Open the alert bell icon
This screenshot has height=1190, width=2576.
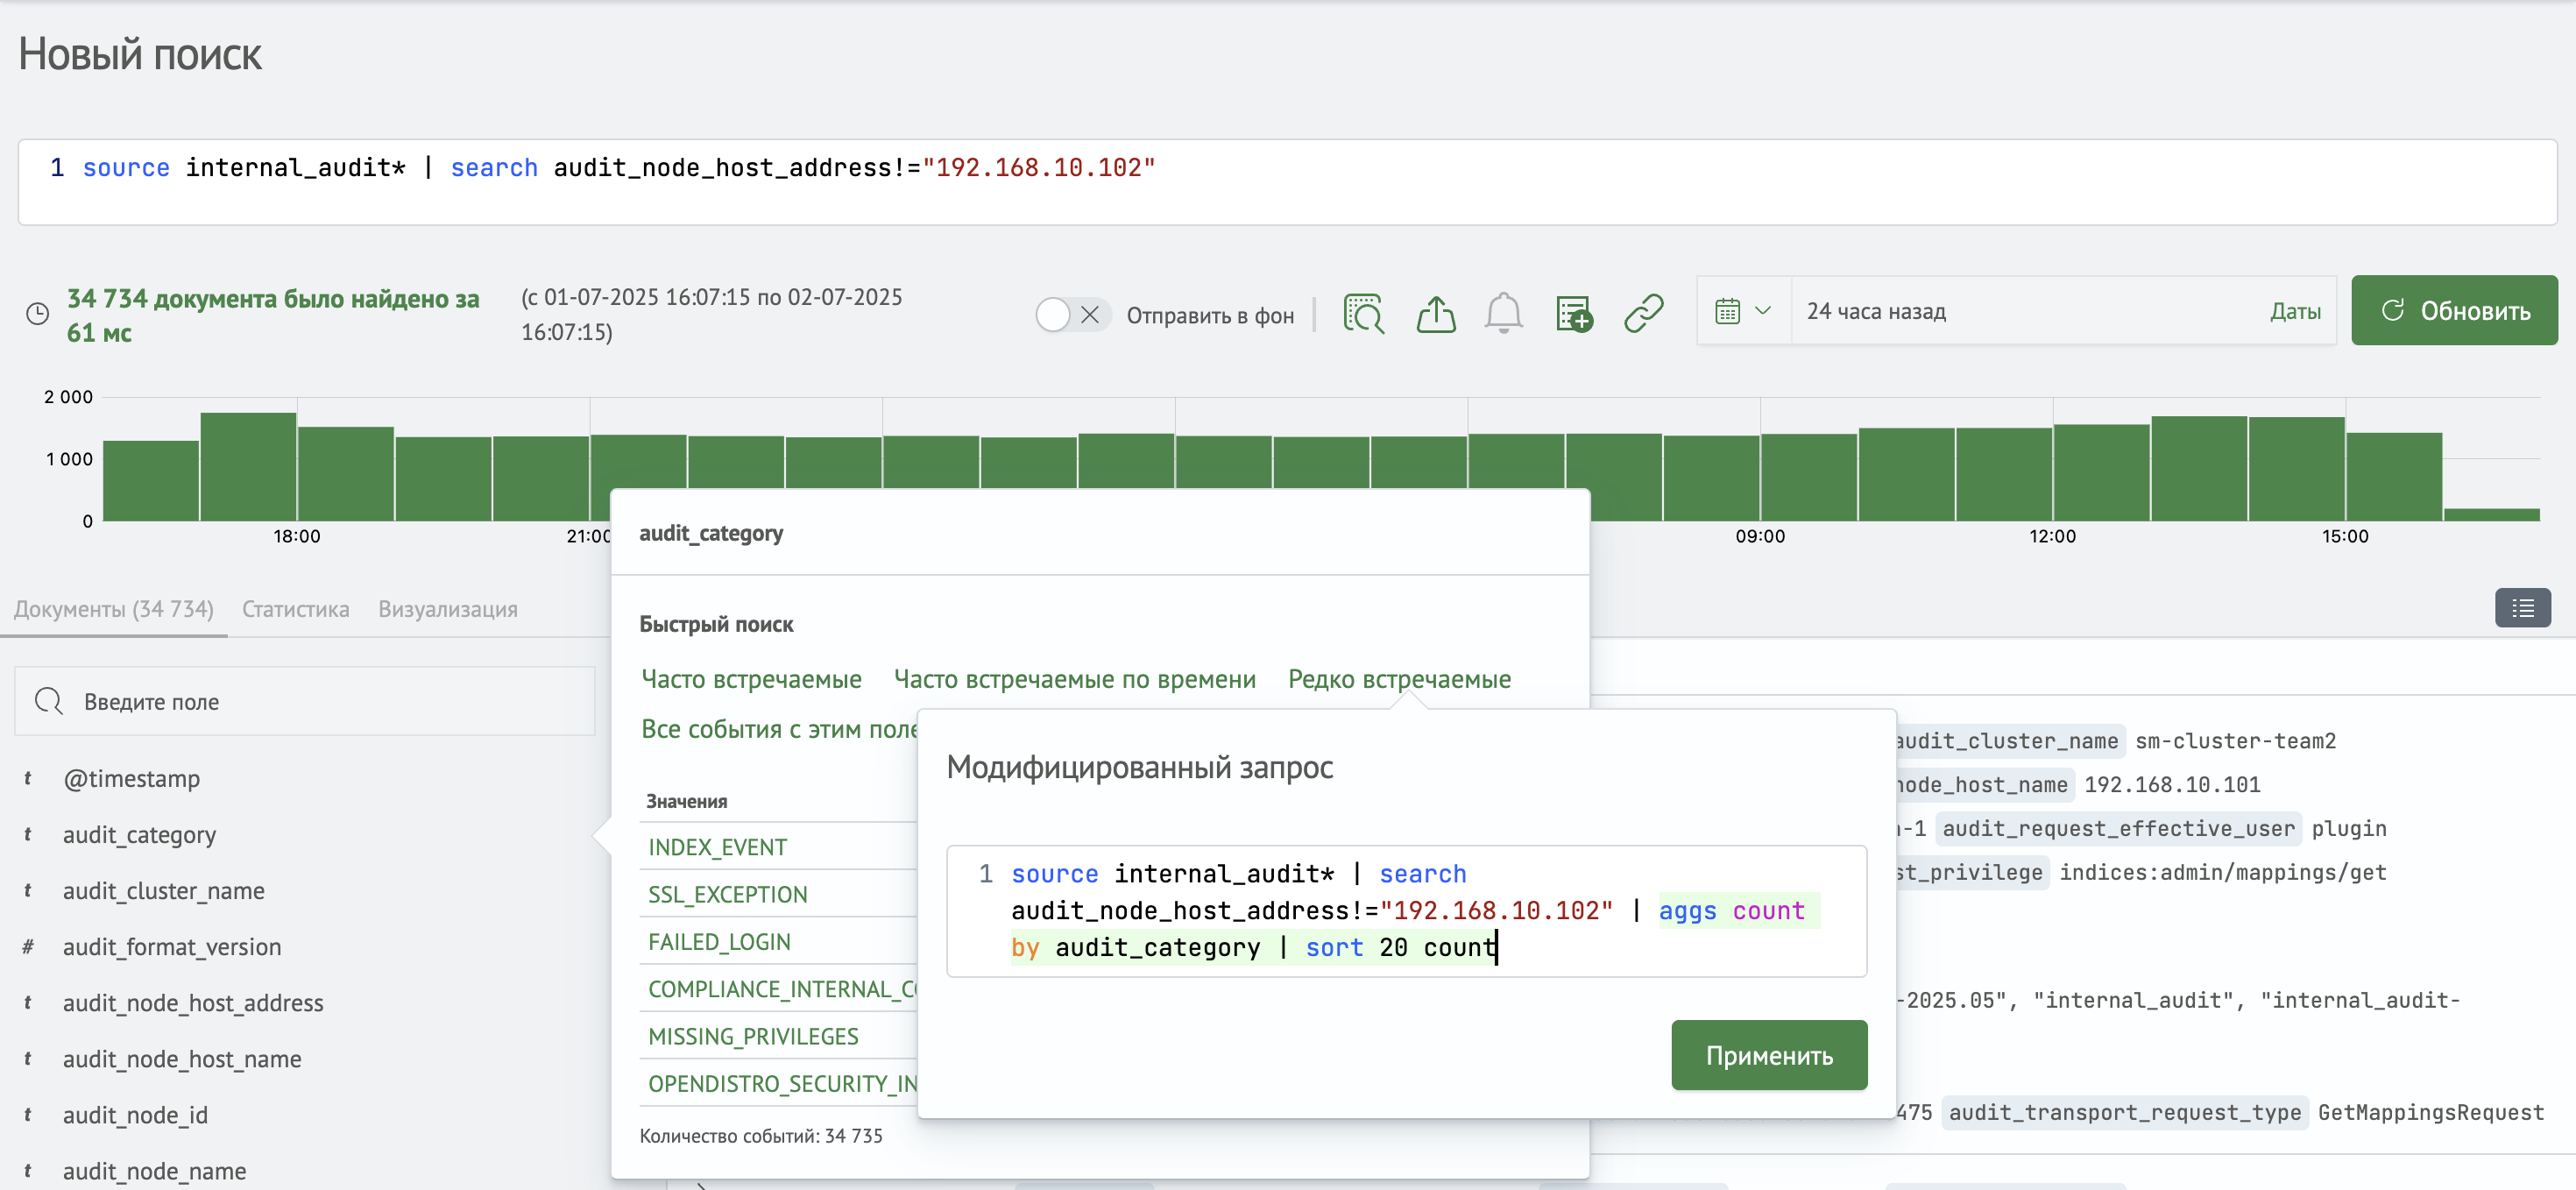click(x=1503, y=313)
